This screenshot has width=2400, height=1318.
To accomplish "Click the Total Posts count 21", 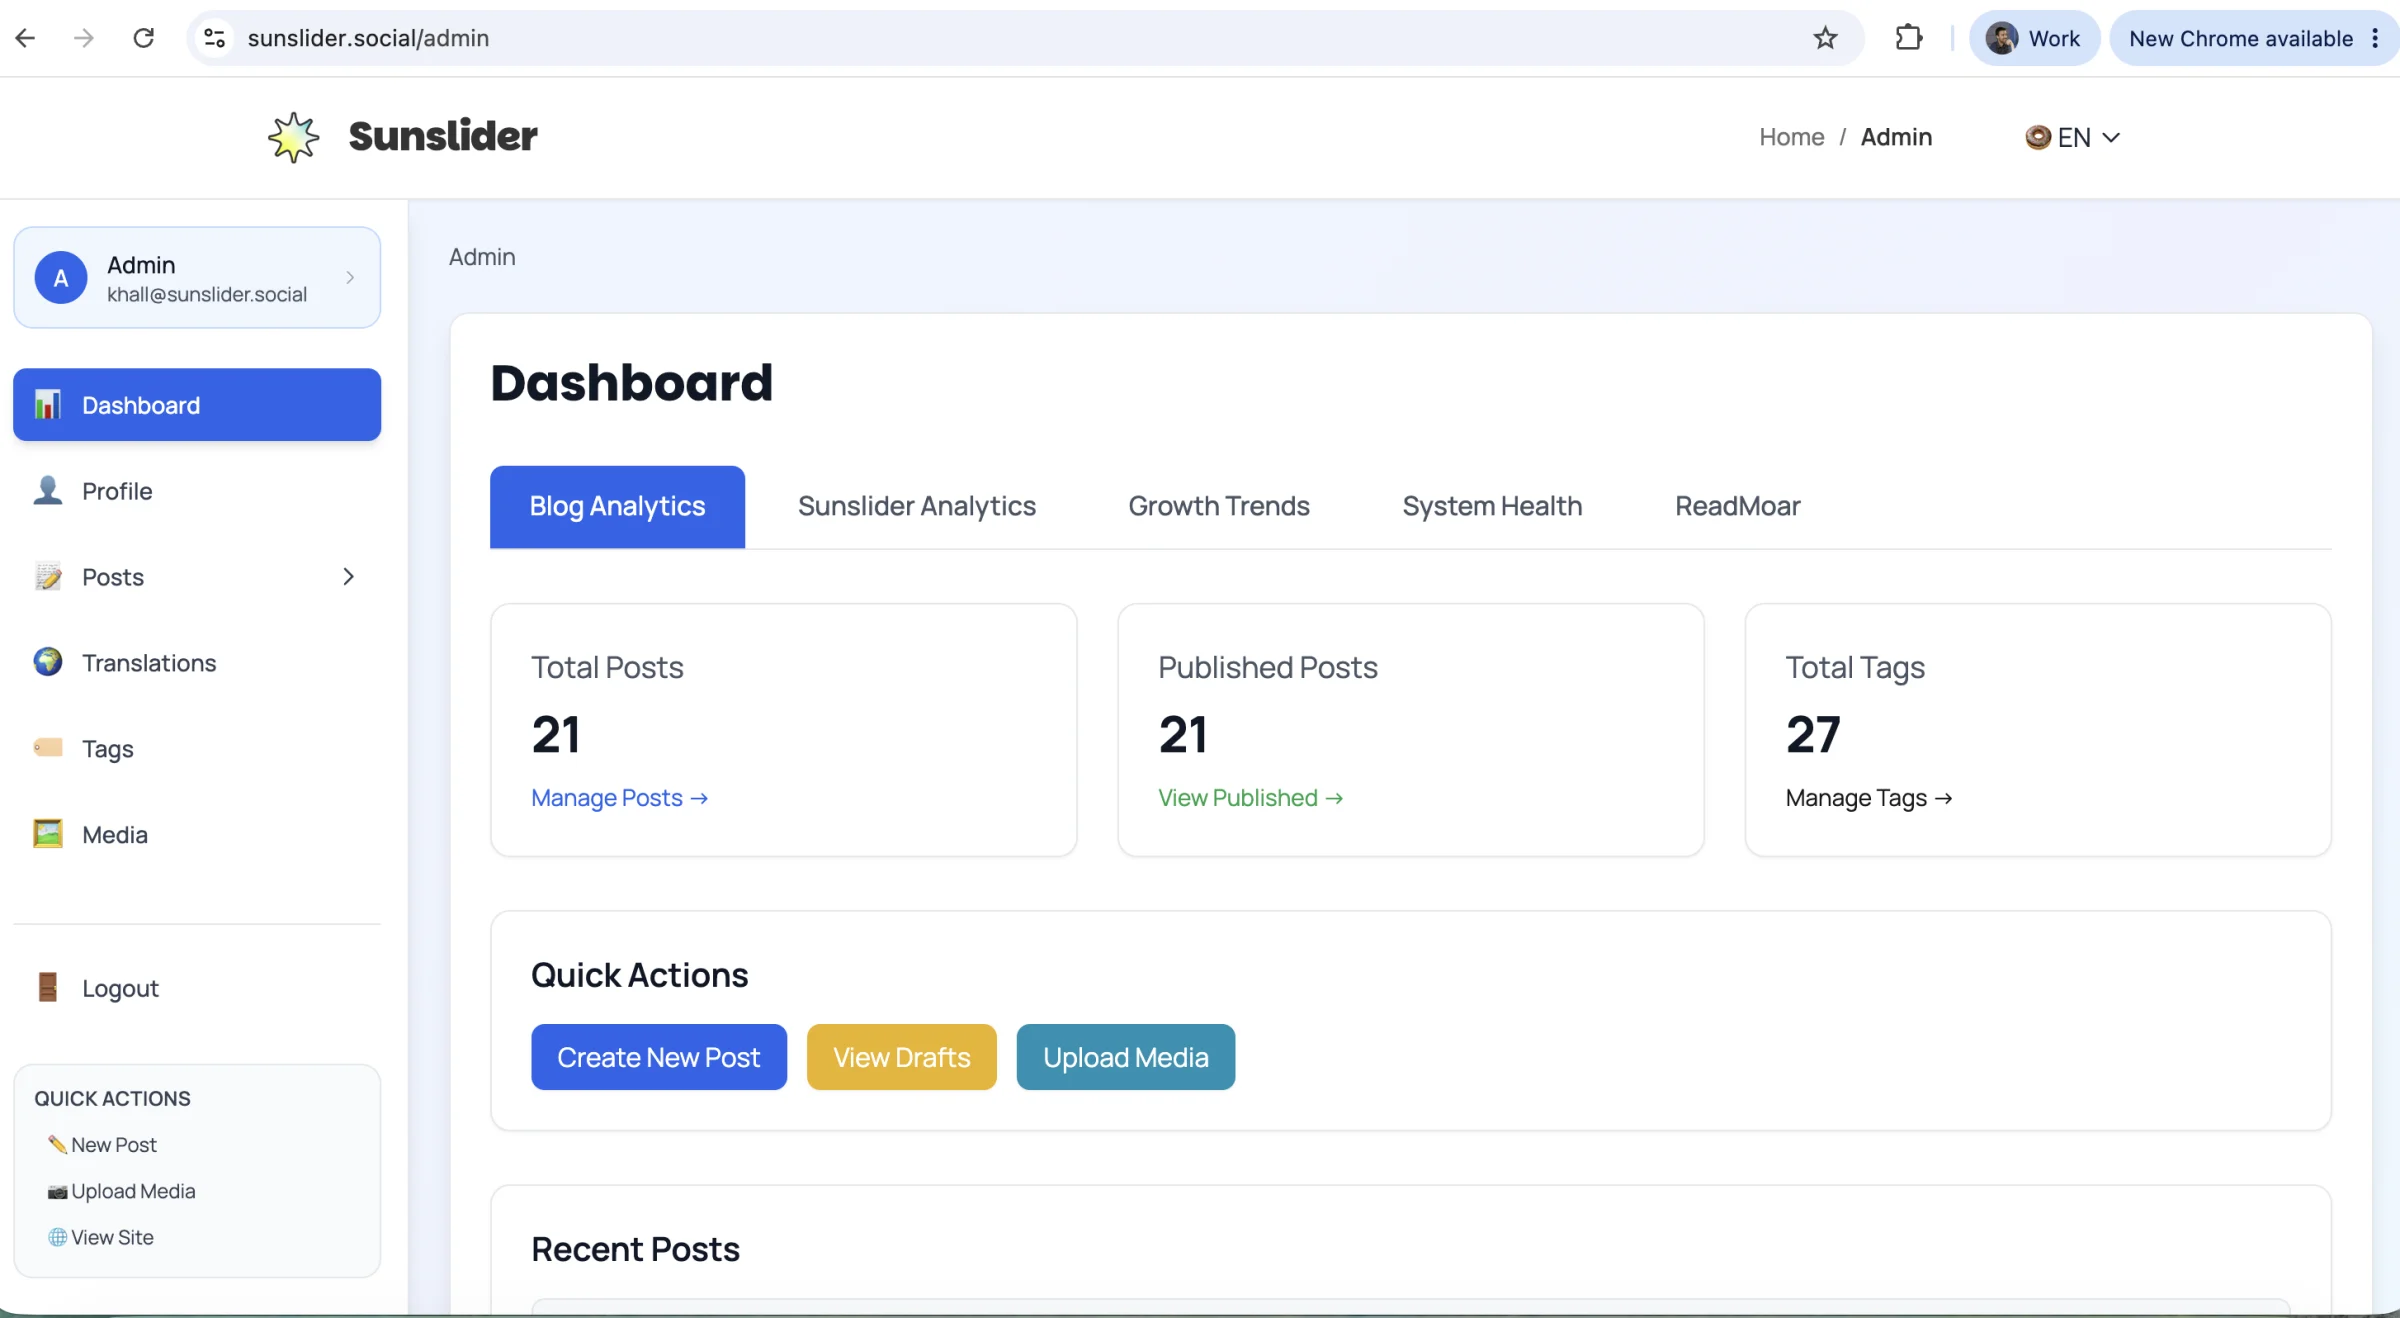I will (556, 735).
